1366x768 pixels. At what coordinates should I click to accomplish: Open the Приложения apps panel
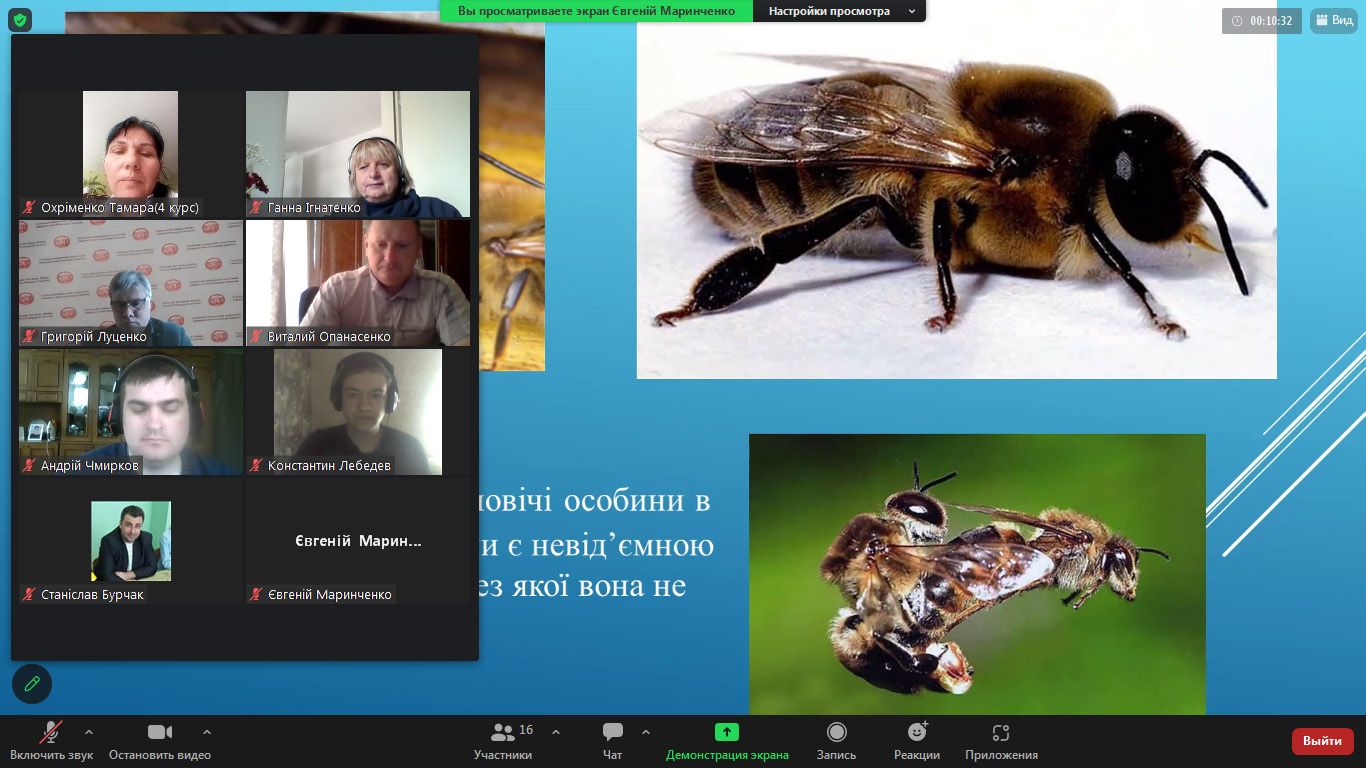click(1001, 741)
